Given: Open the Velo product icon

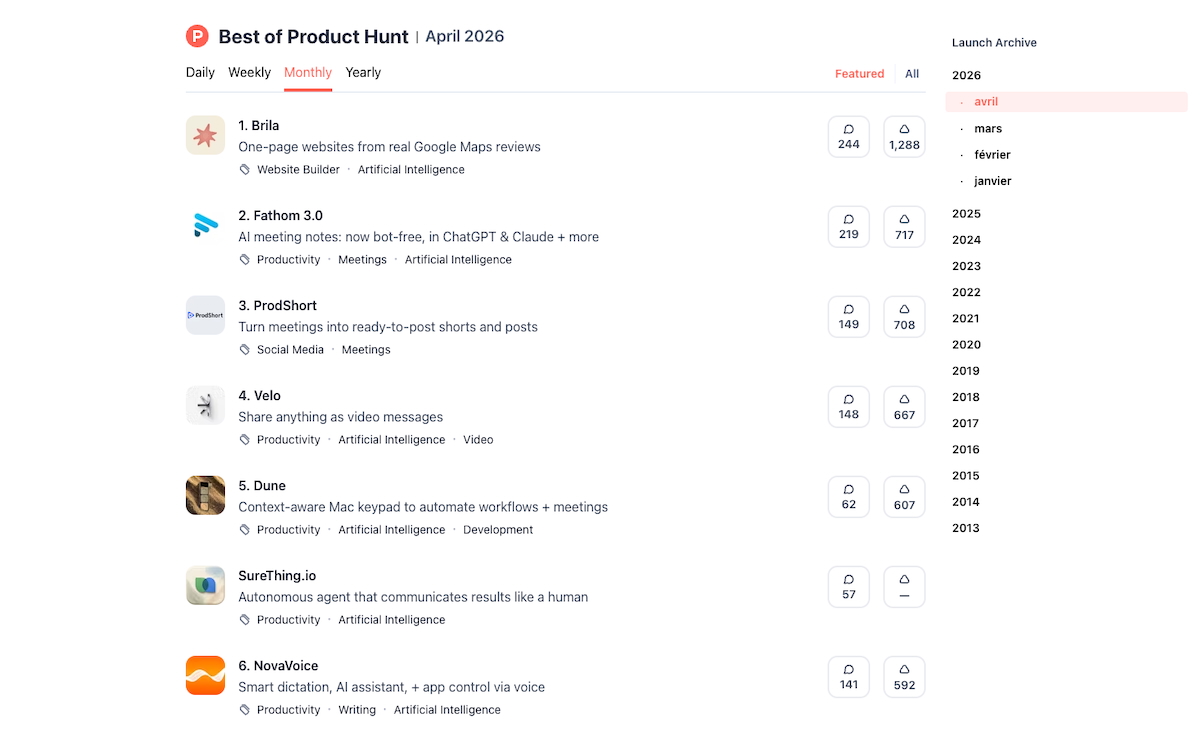Looking at the screenshot, I should (205, 405).
